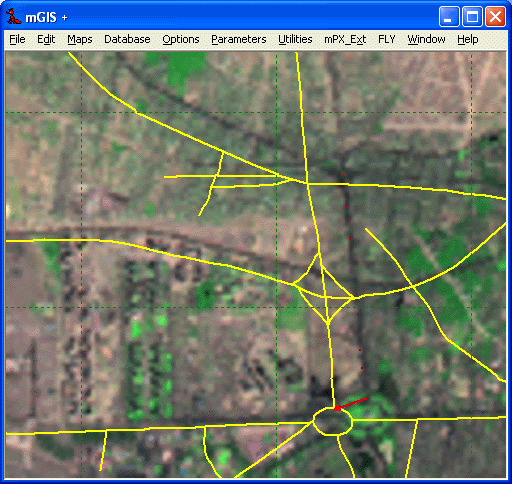Open the File menu

pos(17,39)
